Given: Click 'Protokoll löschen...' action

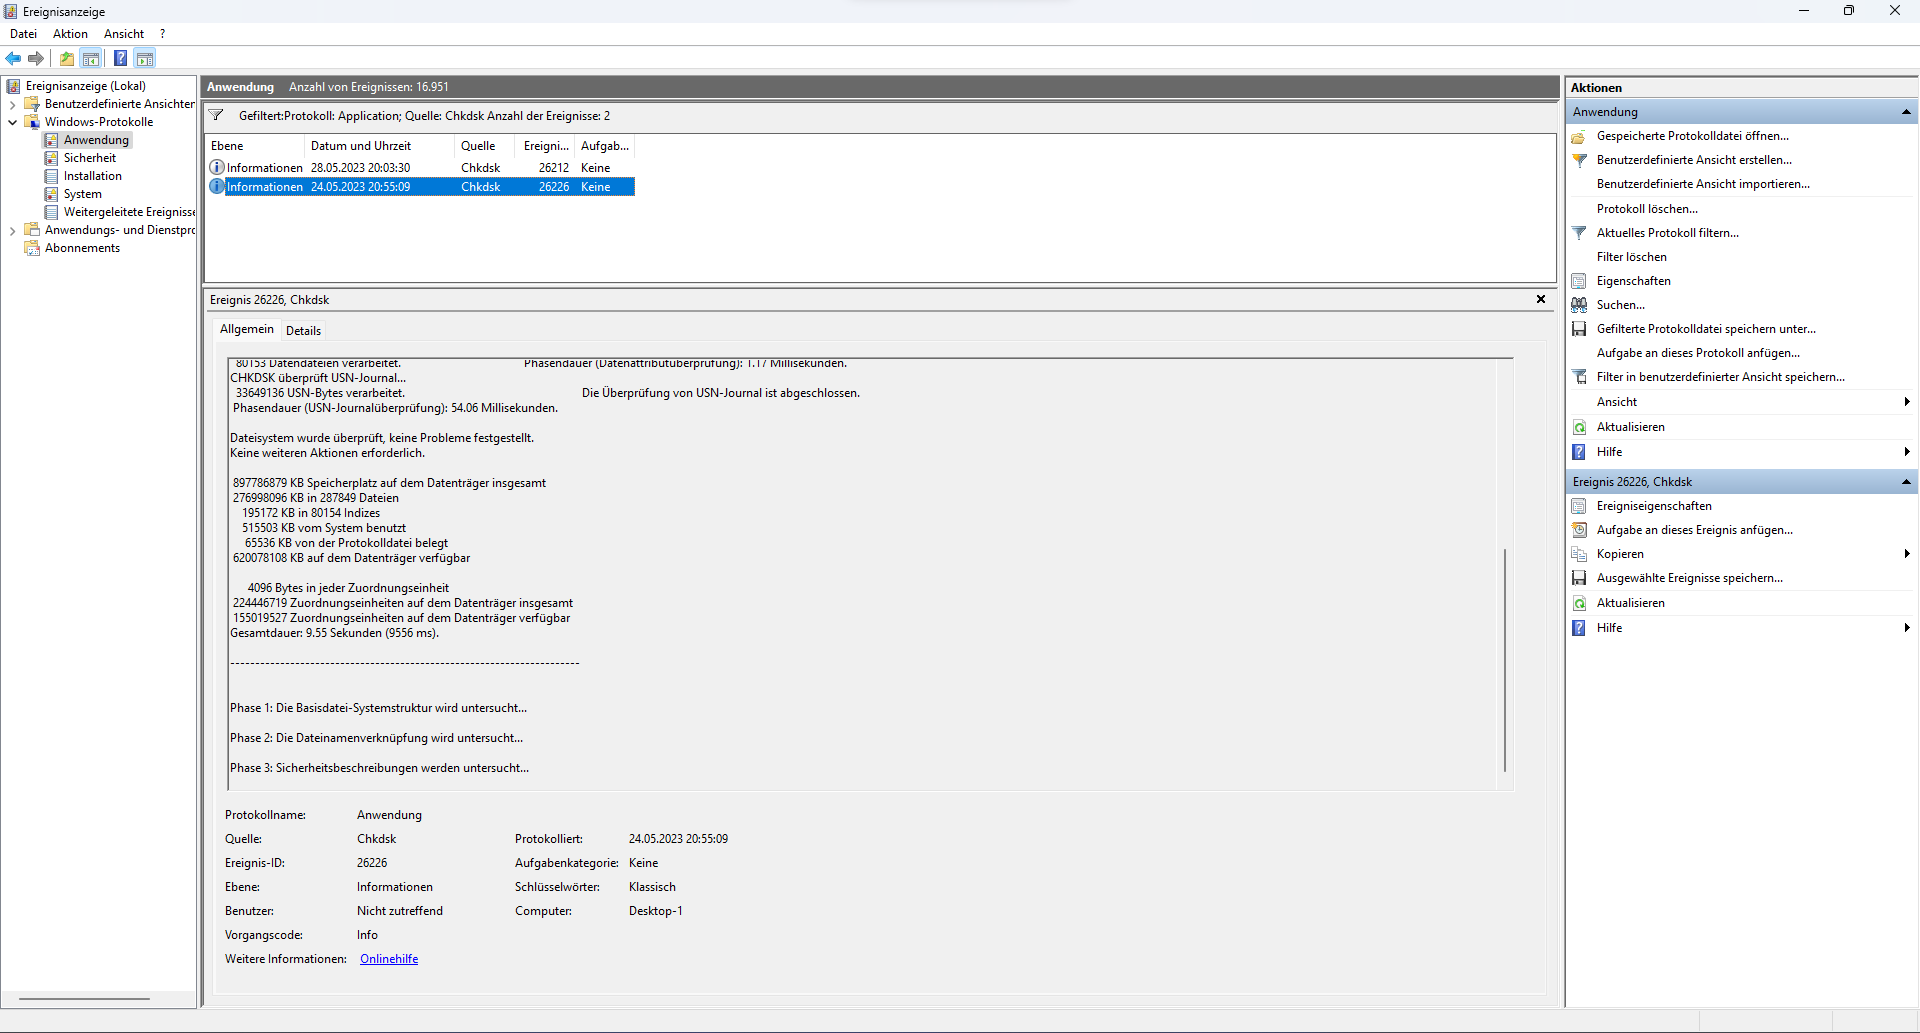Looking at the screenshot, I should 1647,209.
